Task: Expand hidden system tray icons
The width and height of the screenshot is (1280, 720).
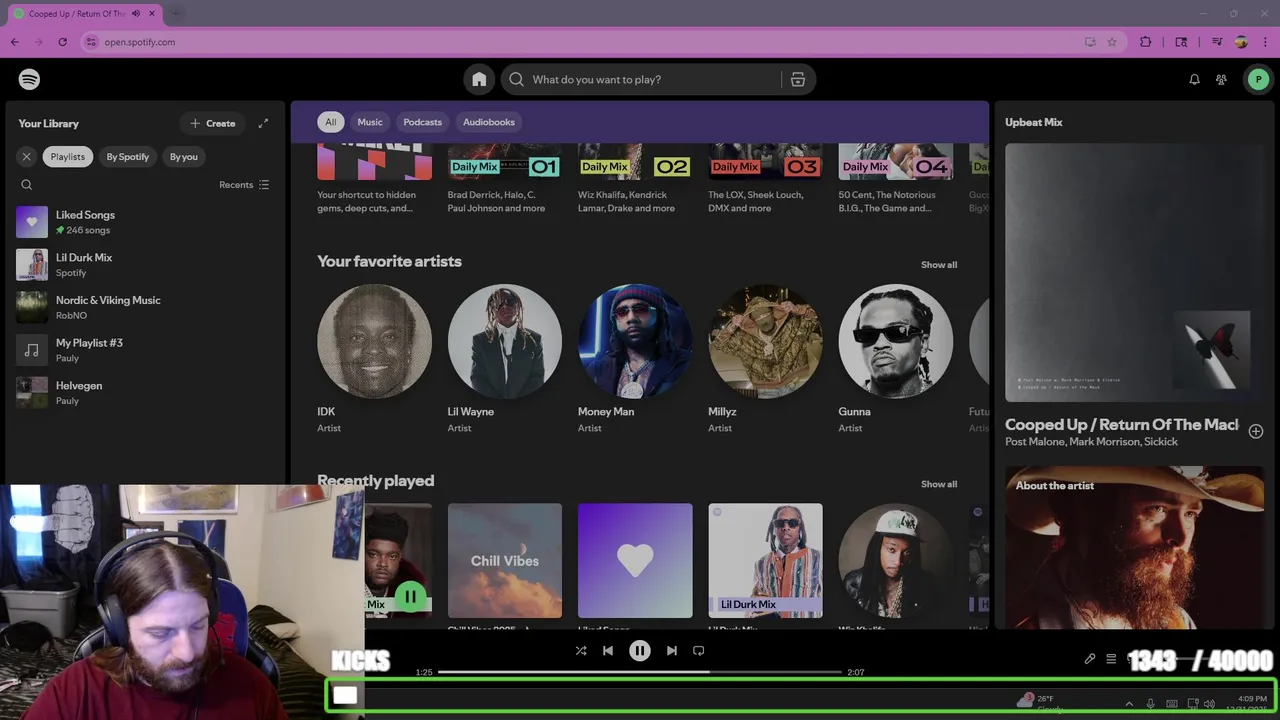Action: (x=1129, y=704)
